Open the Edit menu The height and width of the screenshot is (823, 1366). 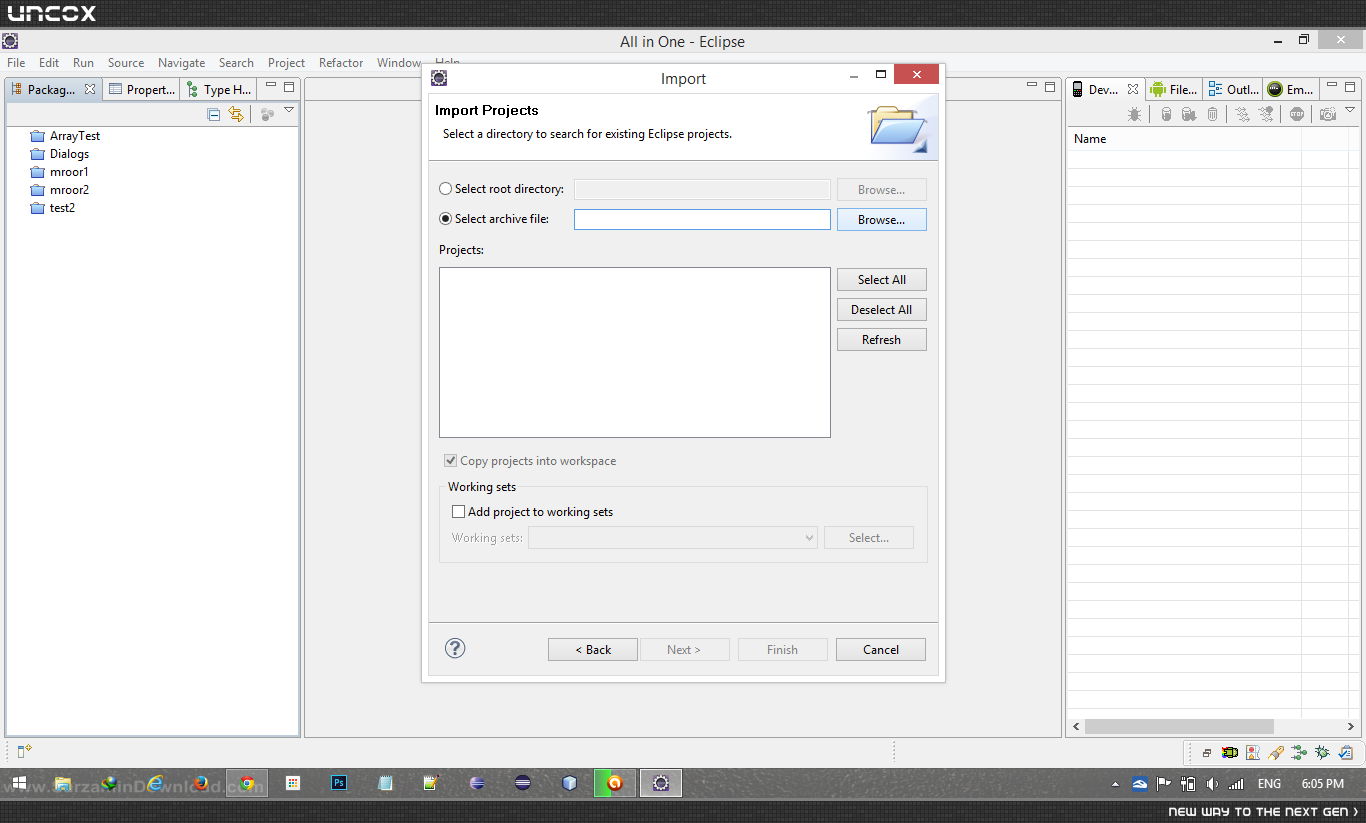pos(49,63)
